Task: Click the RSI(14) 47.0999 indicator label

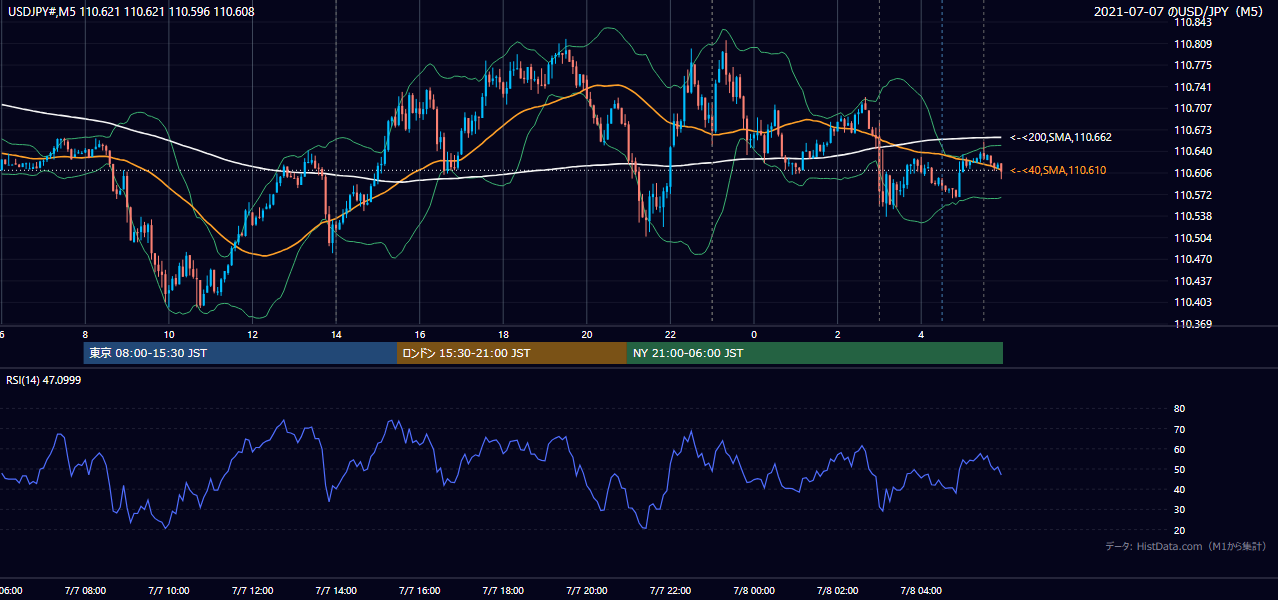Action: 44,380
